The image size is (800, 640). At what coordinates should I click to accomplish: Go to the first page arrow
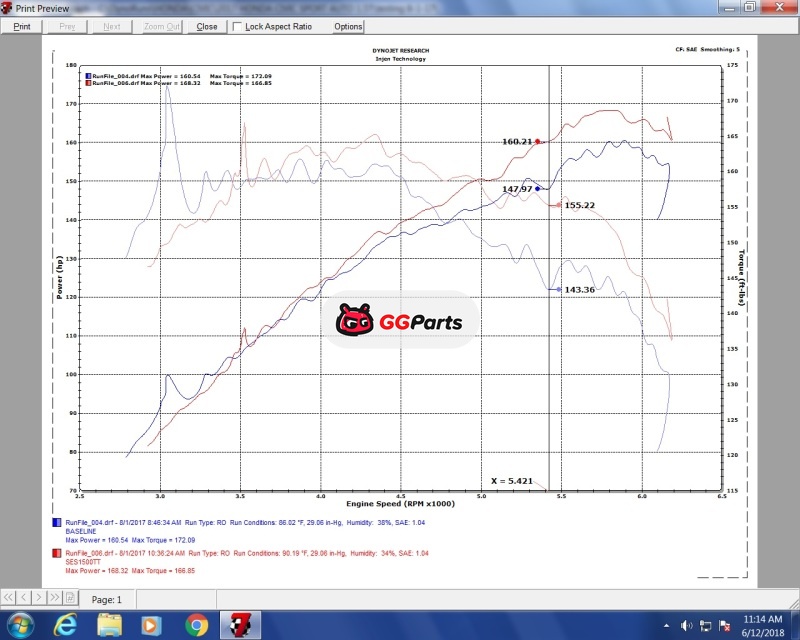[11, 599]
